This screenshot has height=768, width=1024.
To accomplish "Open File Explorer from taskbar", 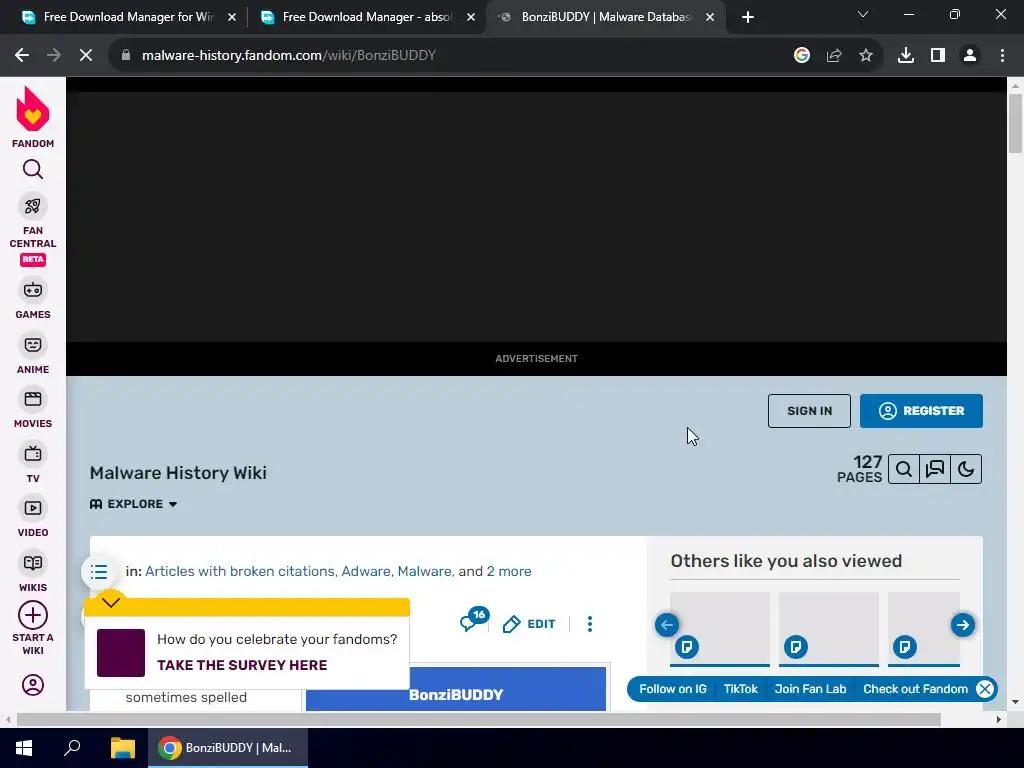I will click(122, 748).
